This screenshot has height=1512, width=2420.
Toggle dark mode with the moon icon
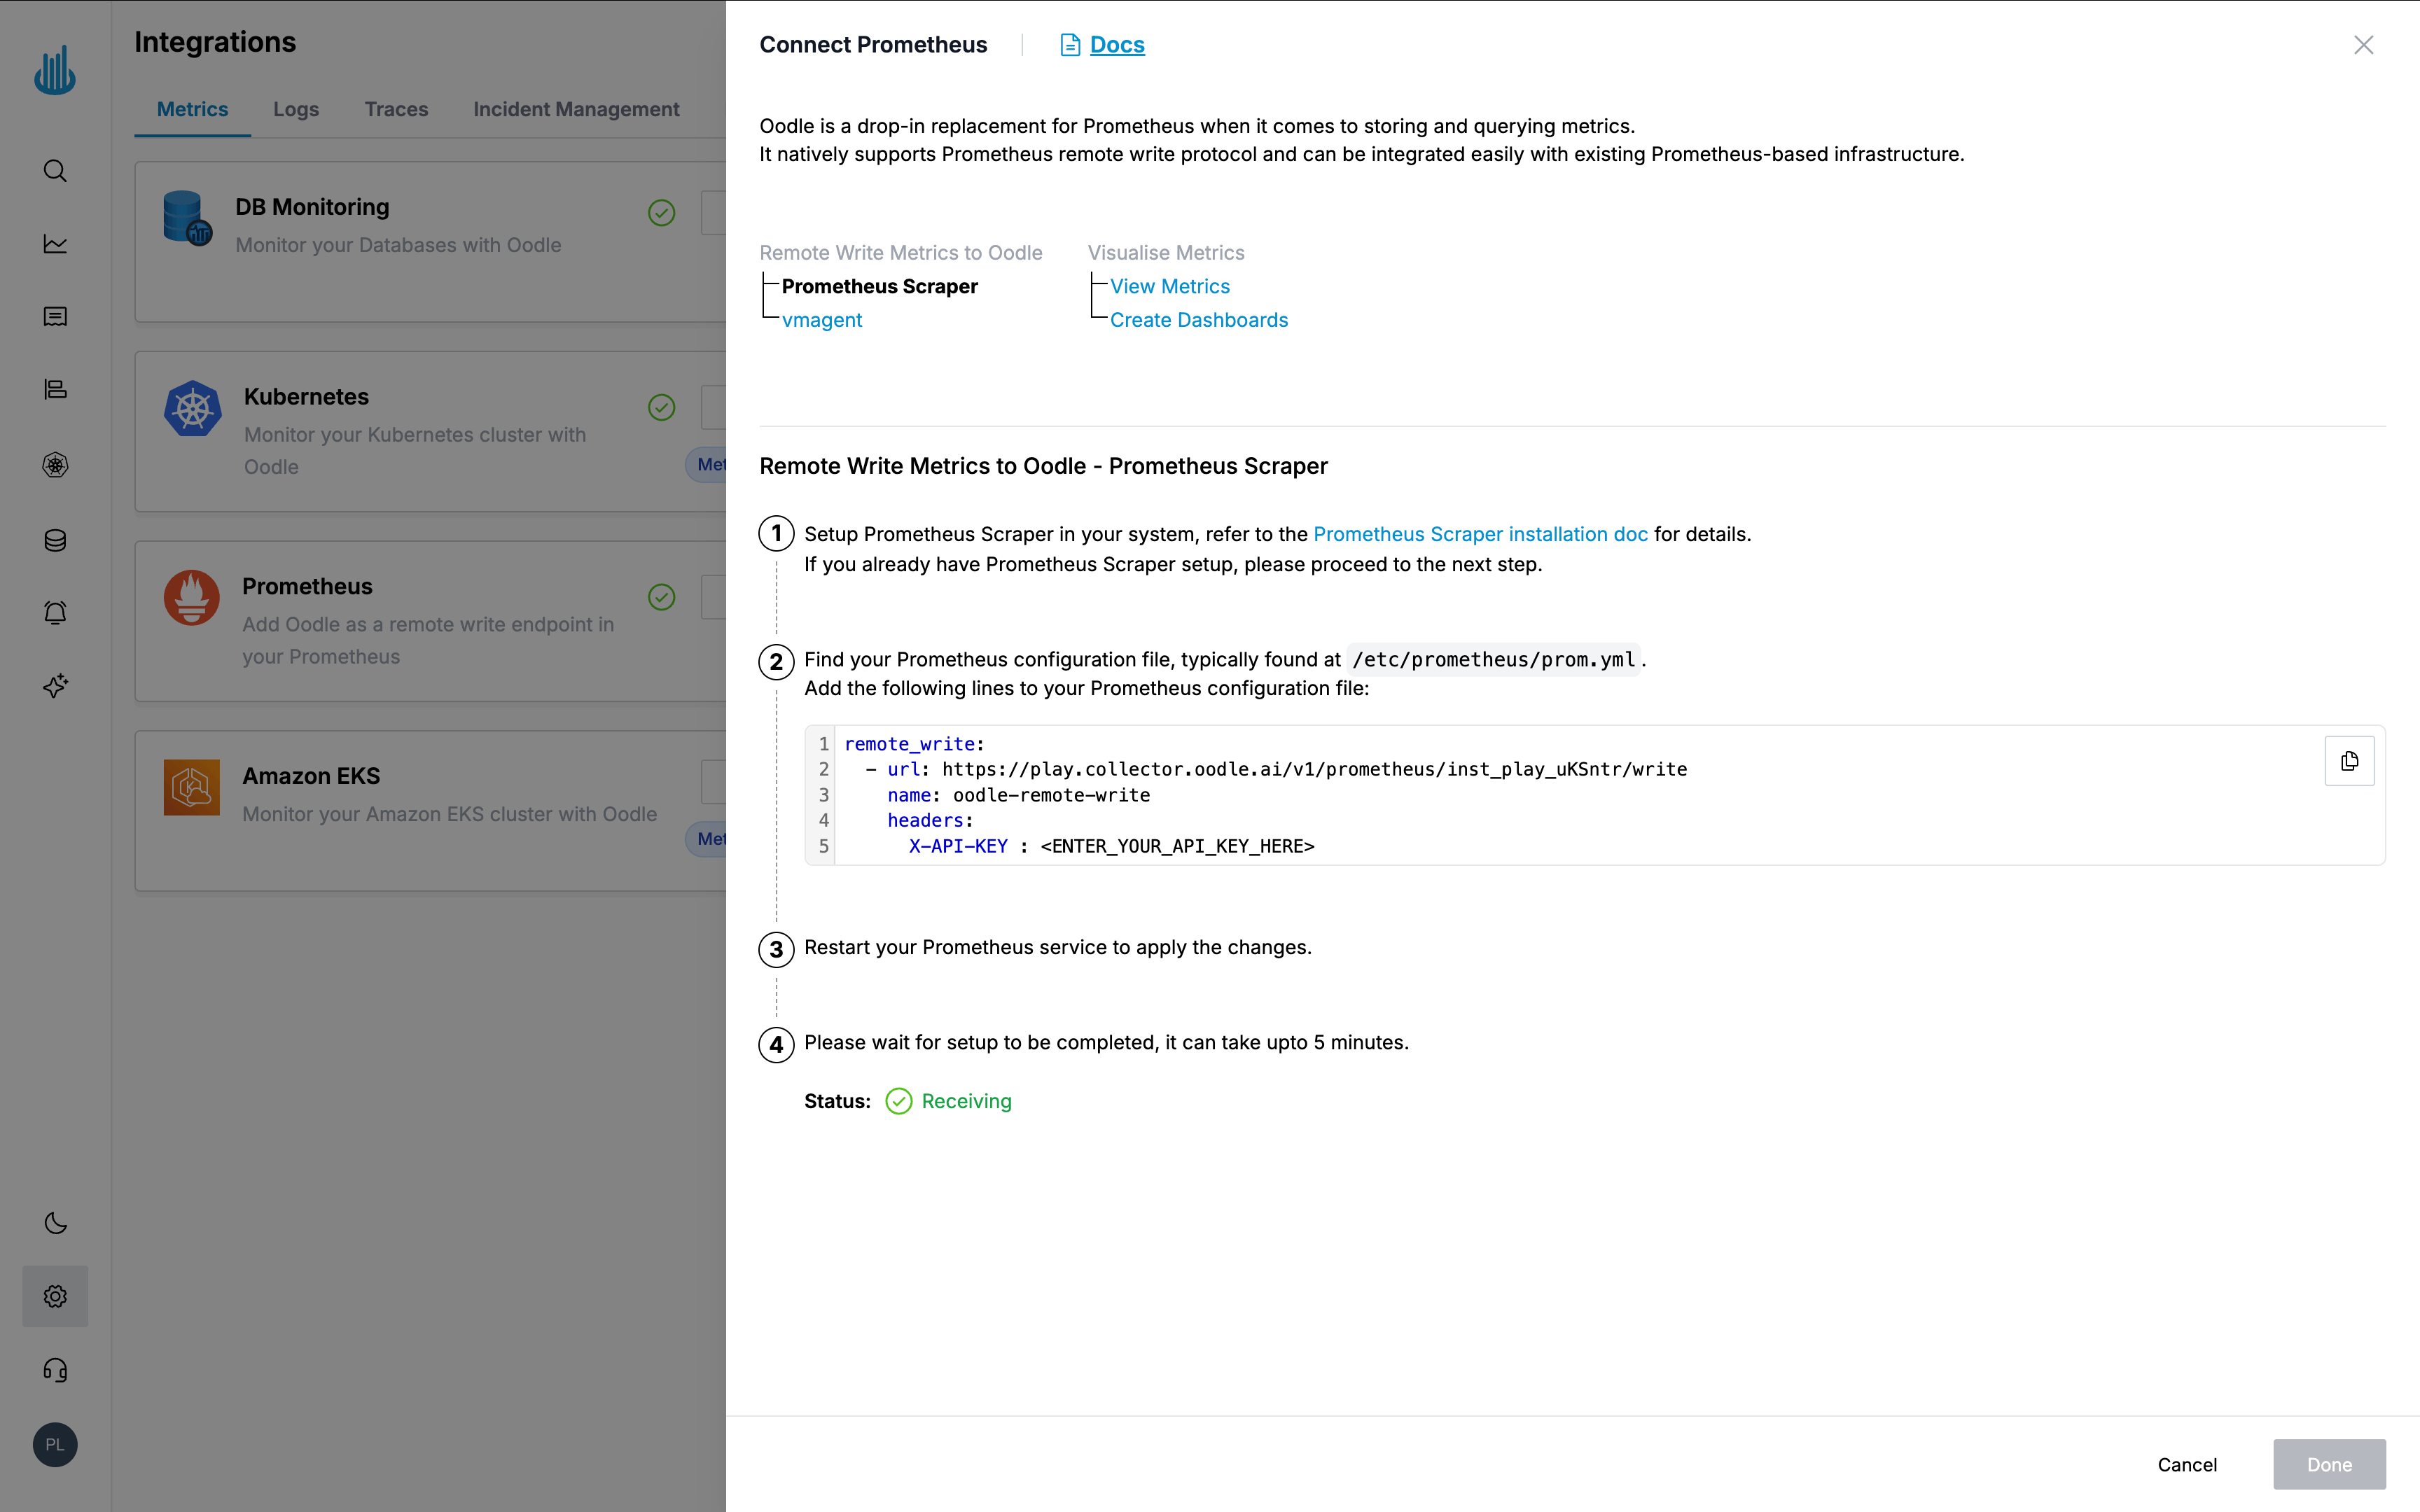pos(55,1223)
